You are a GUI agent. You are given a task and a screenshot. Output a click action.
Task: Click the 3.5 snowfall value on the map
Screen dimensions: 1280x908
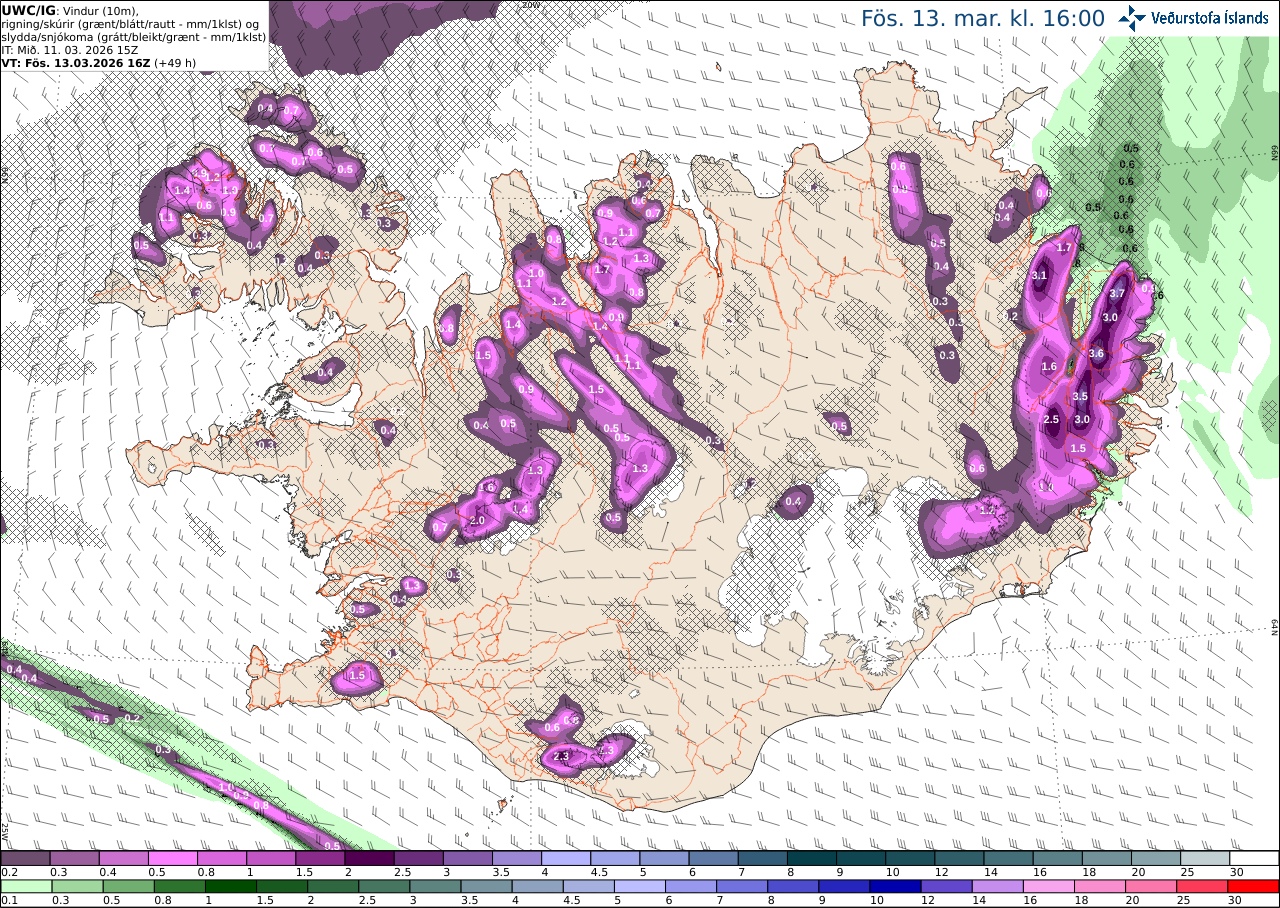point(1080,397)
